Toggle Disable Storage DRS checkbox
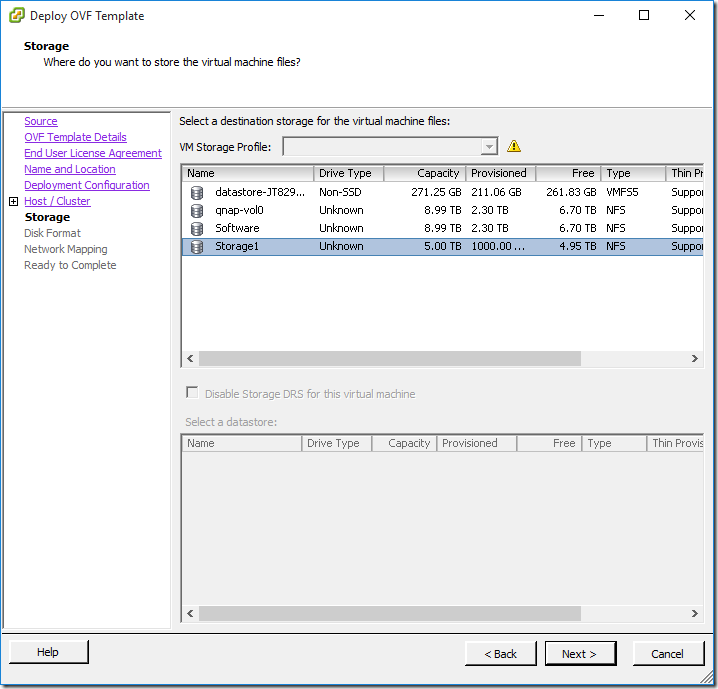718x689 pixels. 192,393
